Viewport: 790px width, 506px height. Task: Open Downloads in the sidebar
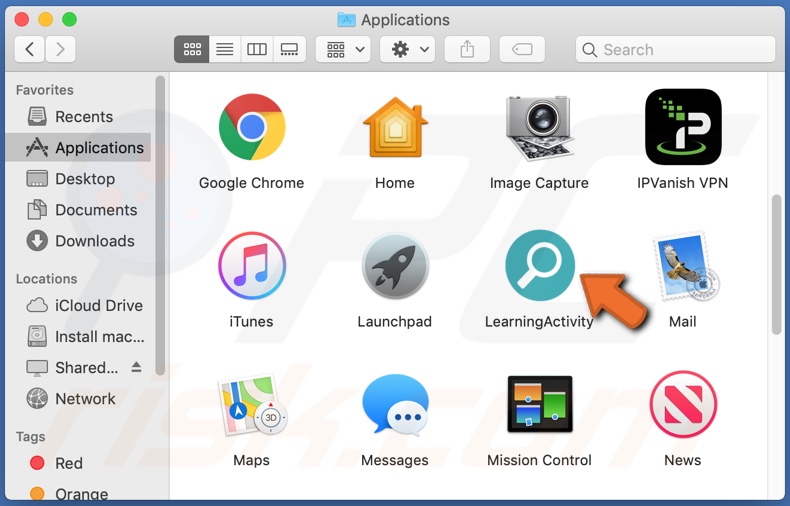[x=78, y=241]
